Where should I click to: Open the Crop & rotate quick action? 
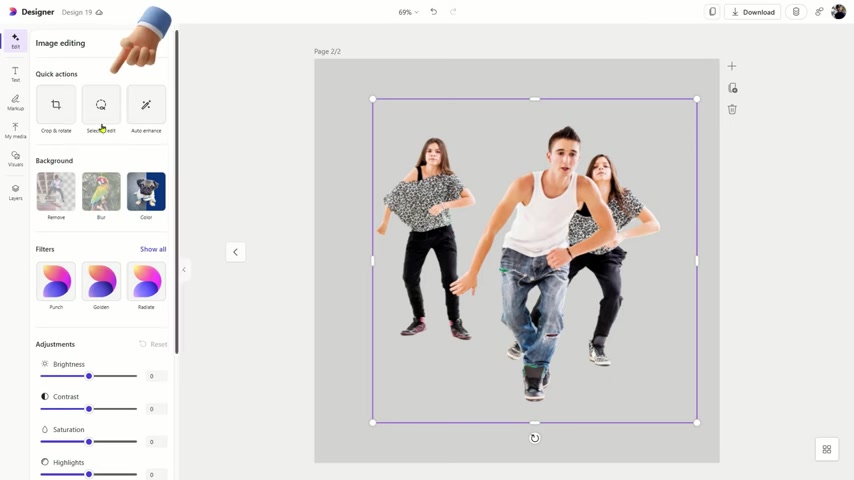pyautogui.click(x=56, y=105)
